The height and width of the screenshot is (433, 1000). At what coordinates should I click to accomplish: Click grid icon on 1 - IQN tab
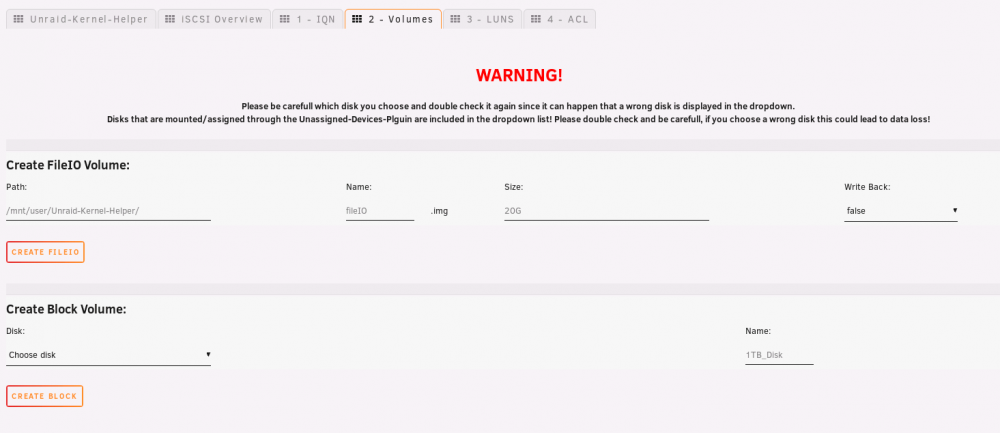coord(284,19)
